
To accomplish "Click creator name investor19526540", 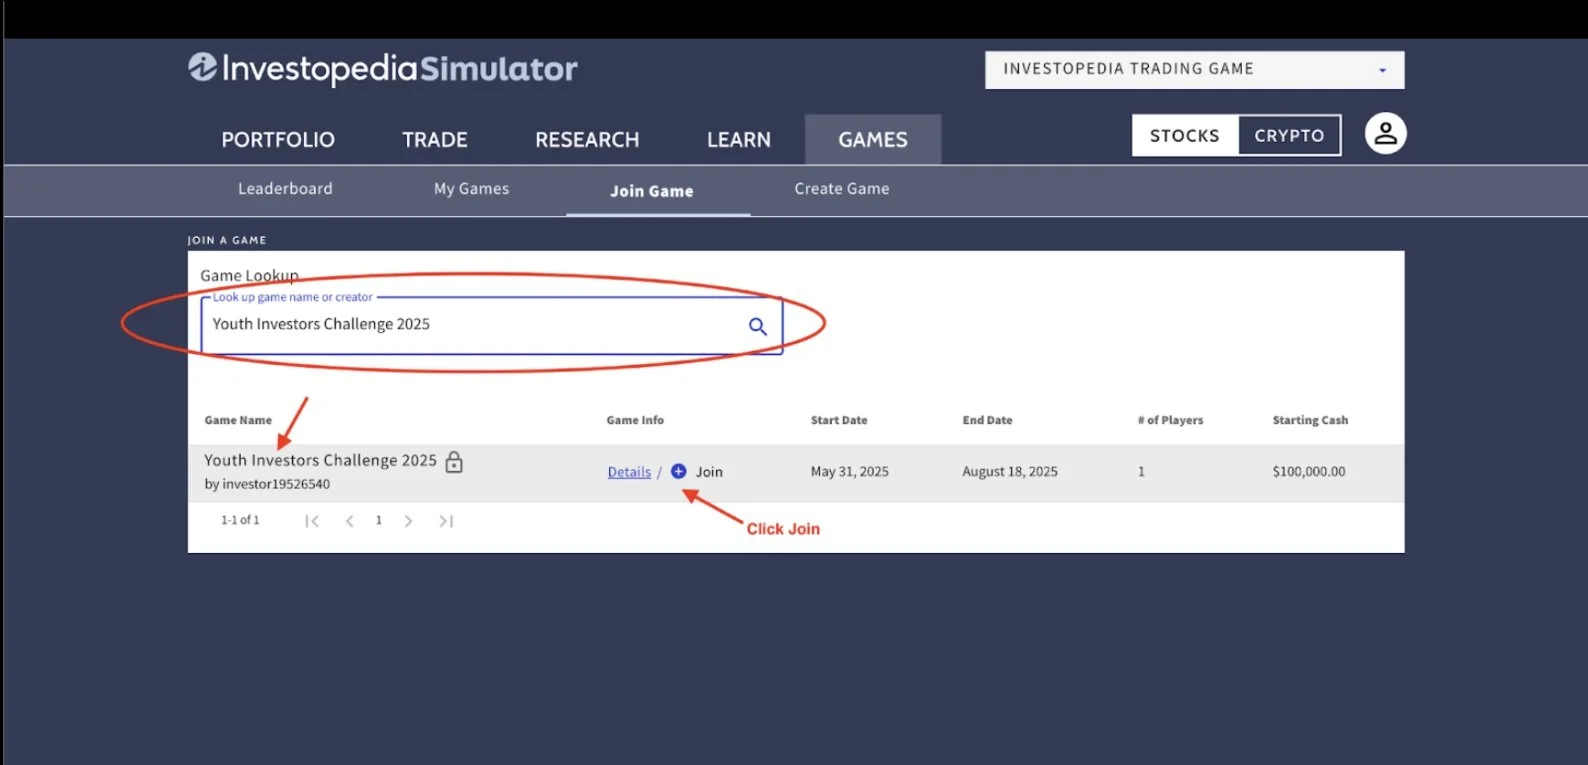I will [x=276, y=484].
